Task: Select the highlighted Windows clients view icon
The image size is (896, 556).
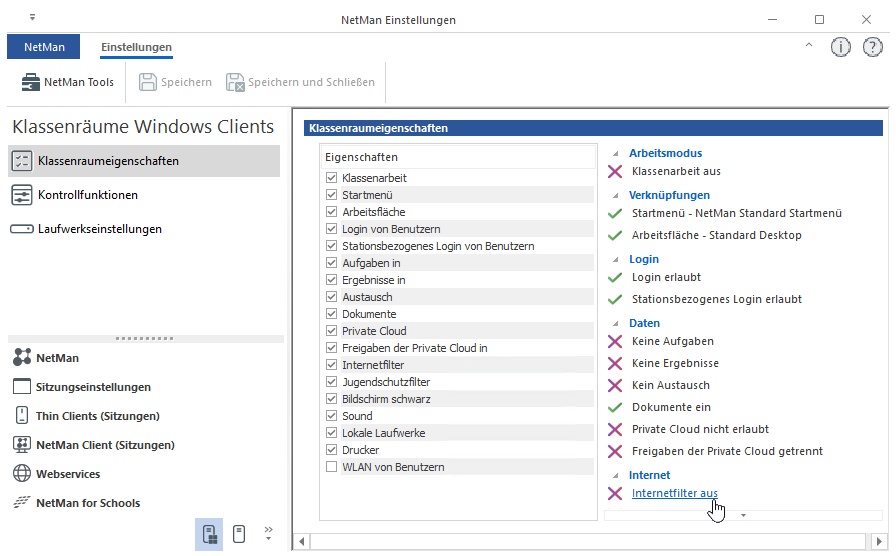Action: [x=209, y=534]
